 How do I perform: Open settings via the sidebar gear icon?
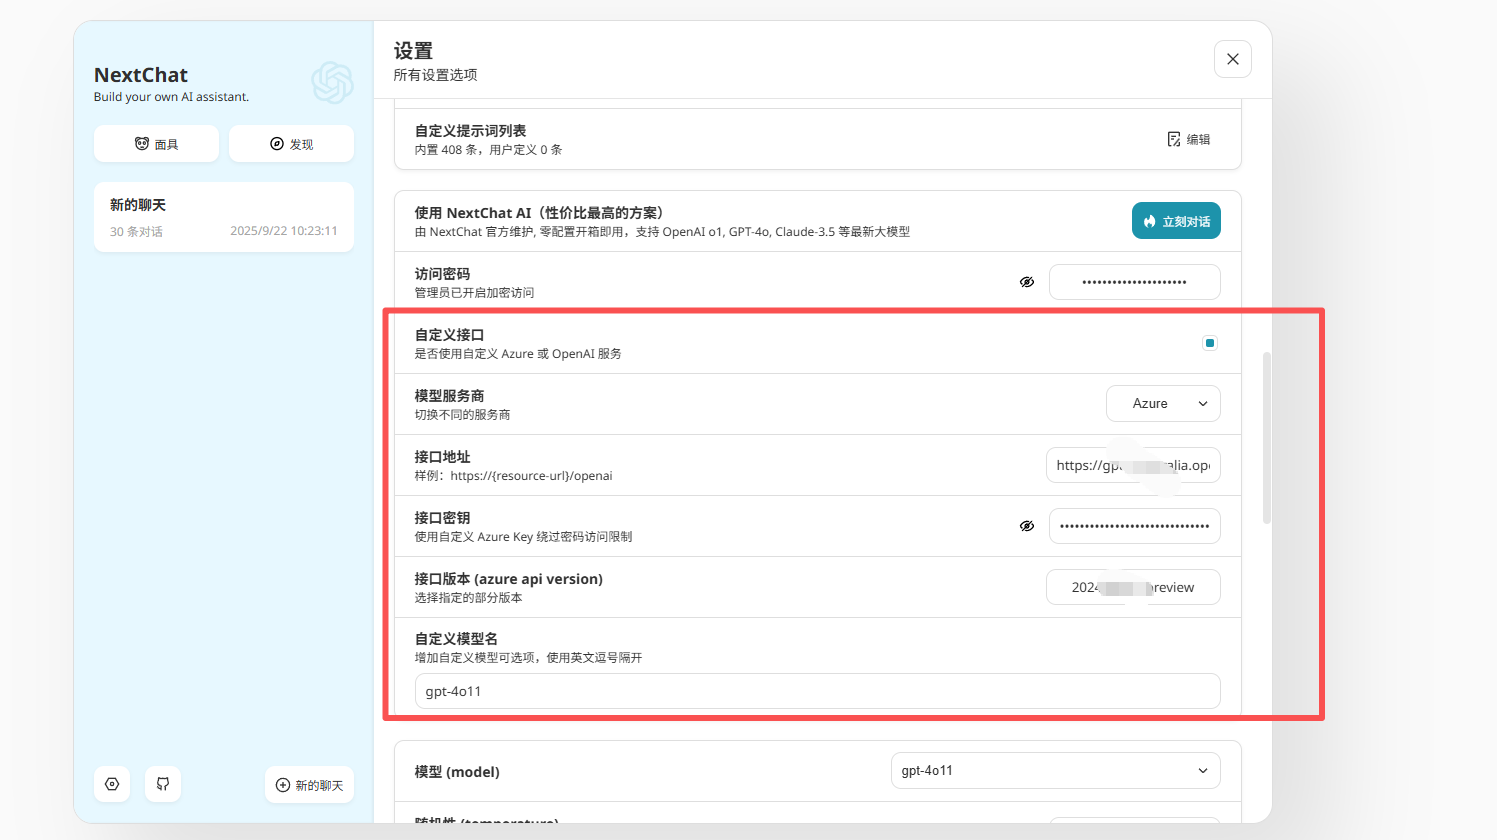coord(112,784)
